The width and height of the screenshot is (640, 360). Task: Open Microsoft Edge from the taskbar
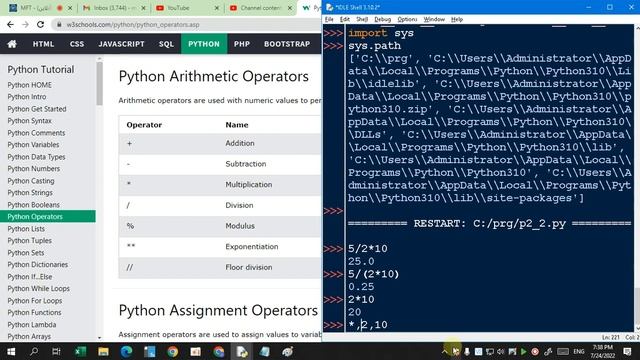click(127, 351)
